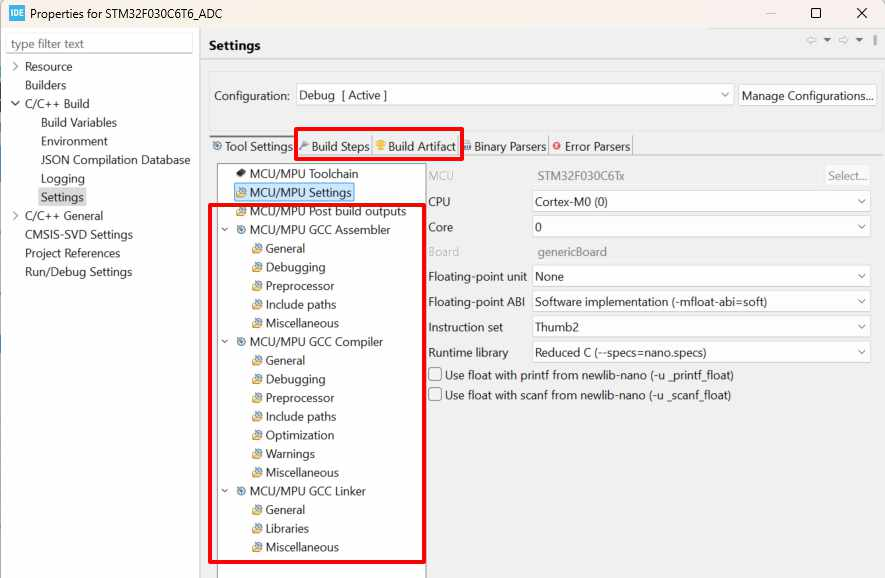Image resolution: width=885 pixels, height=578 pixels.
Task: Click the Select button next to the MCU field
Action: tap(846, 174)
